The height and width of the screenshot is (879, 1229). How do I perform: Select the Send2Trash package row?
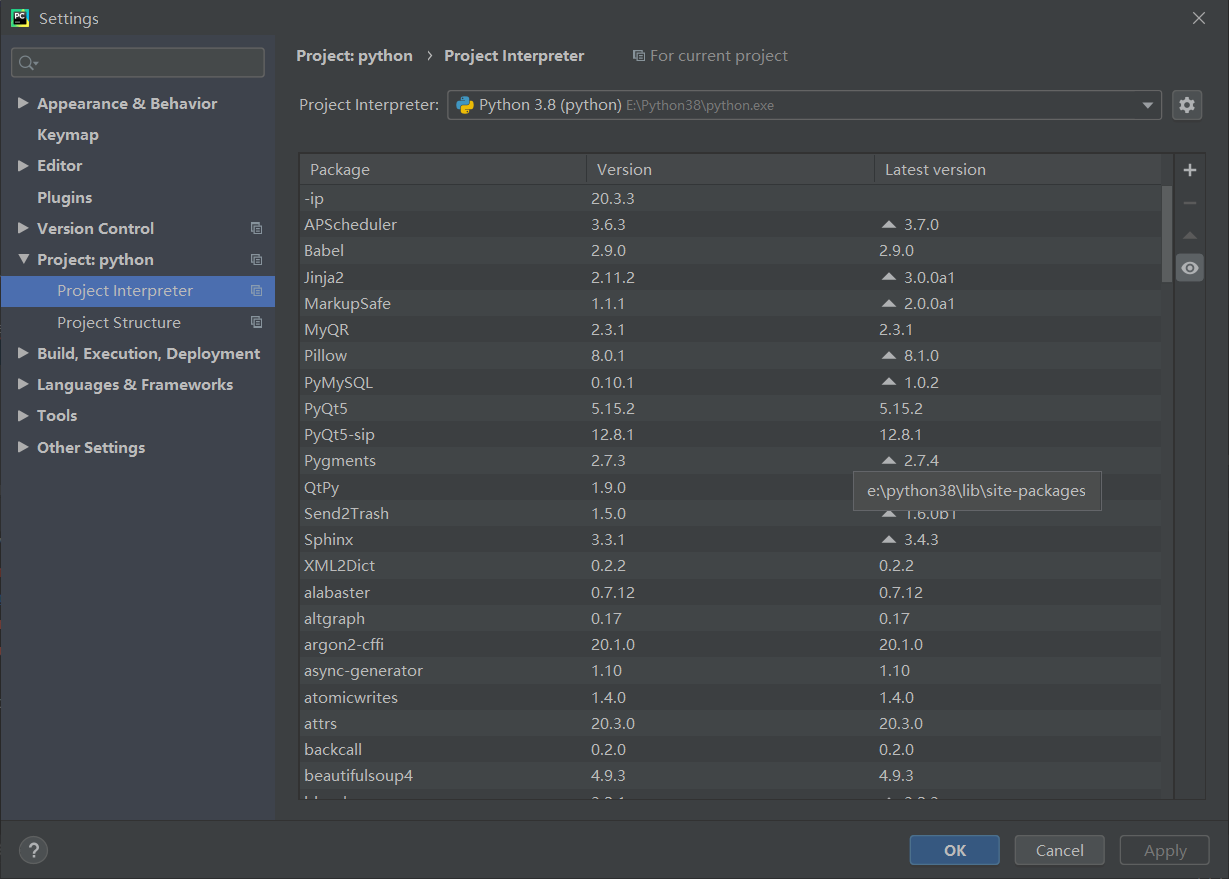[x=731, y=513]
